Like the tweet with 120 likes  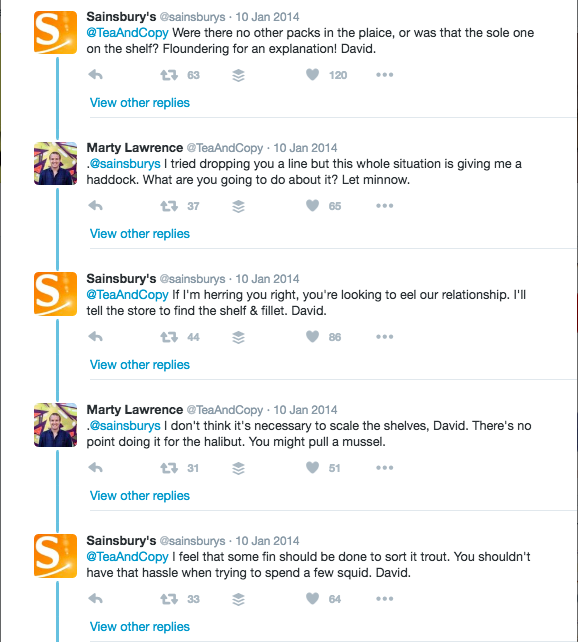(312, 75)
